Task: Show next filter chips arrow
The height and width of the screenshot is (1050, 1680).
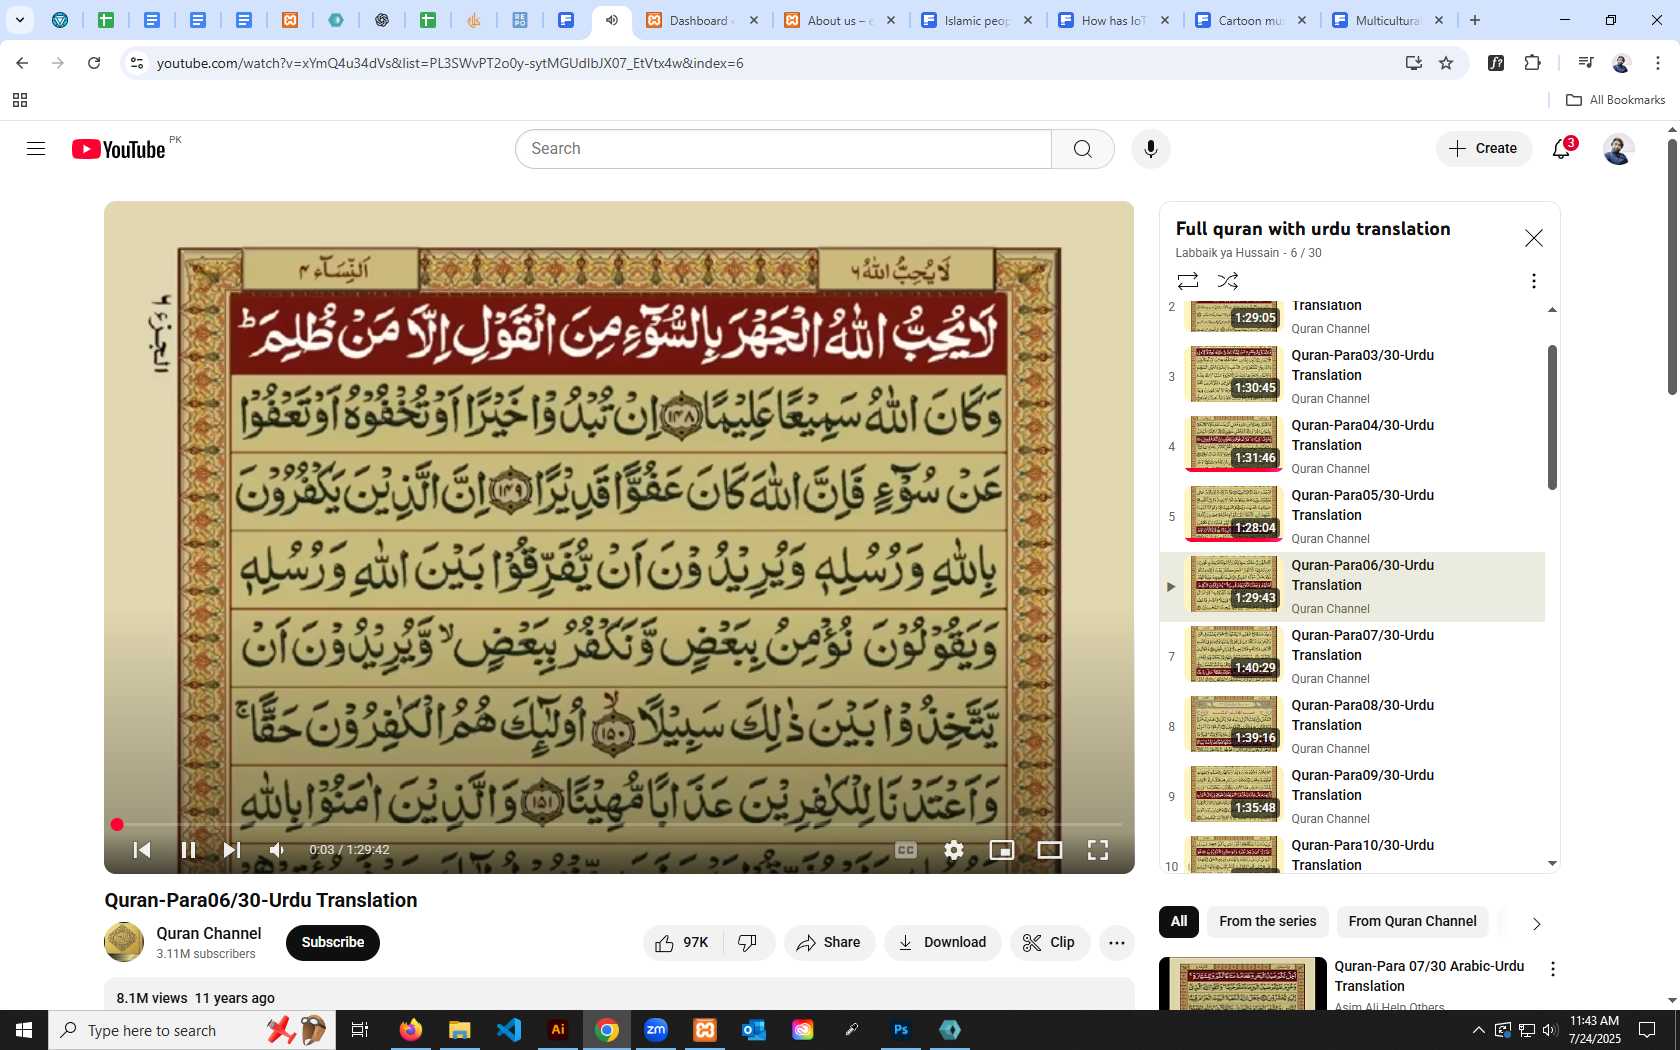Action: [x=1537, y=924]
